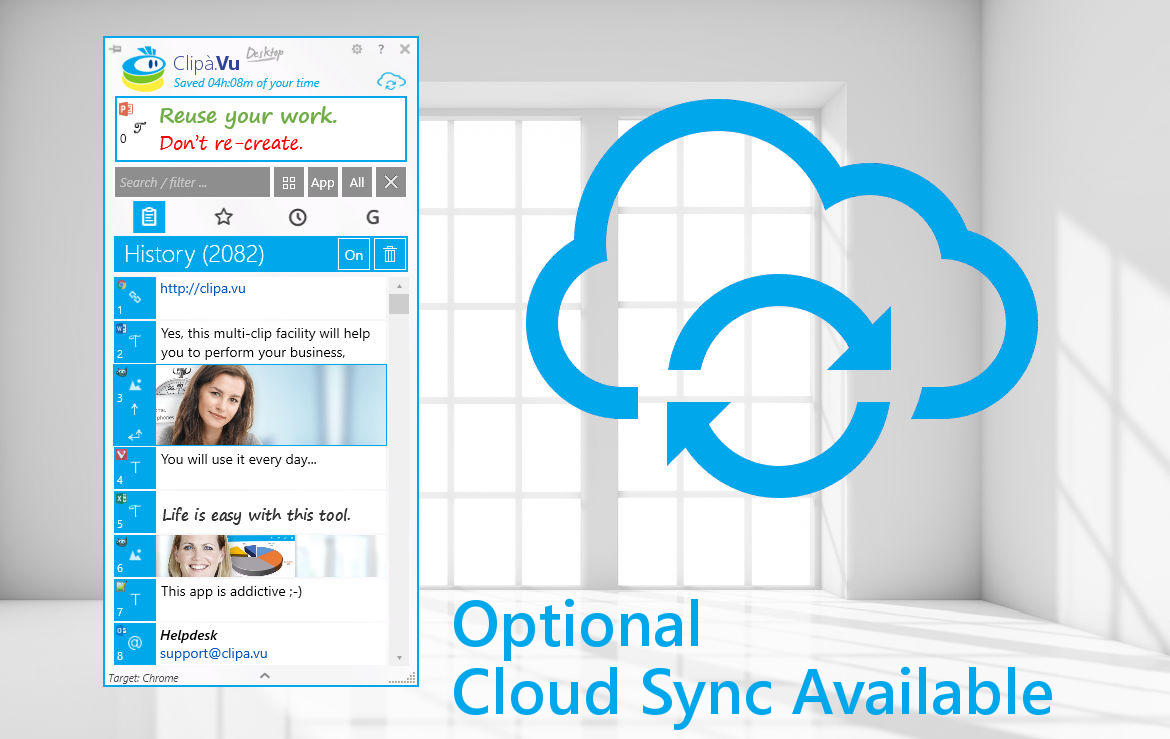
Task: Click the 'Target: Chrome' status text
Action: tap(143, 678)
